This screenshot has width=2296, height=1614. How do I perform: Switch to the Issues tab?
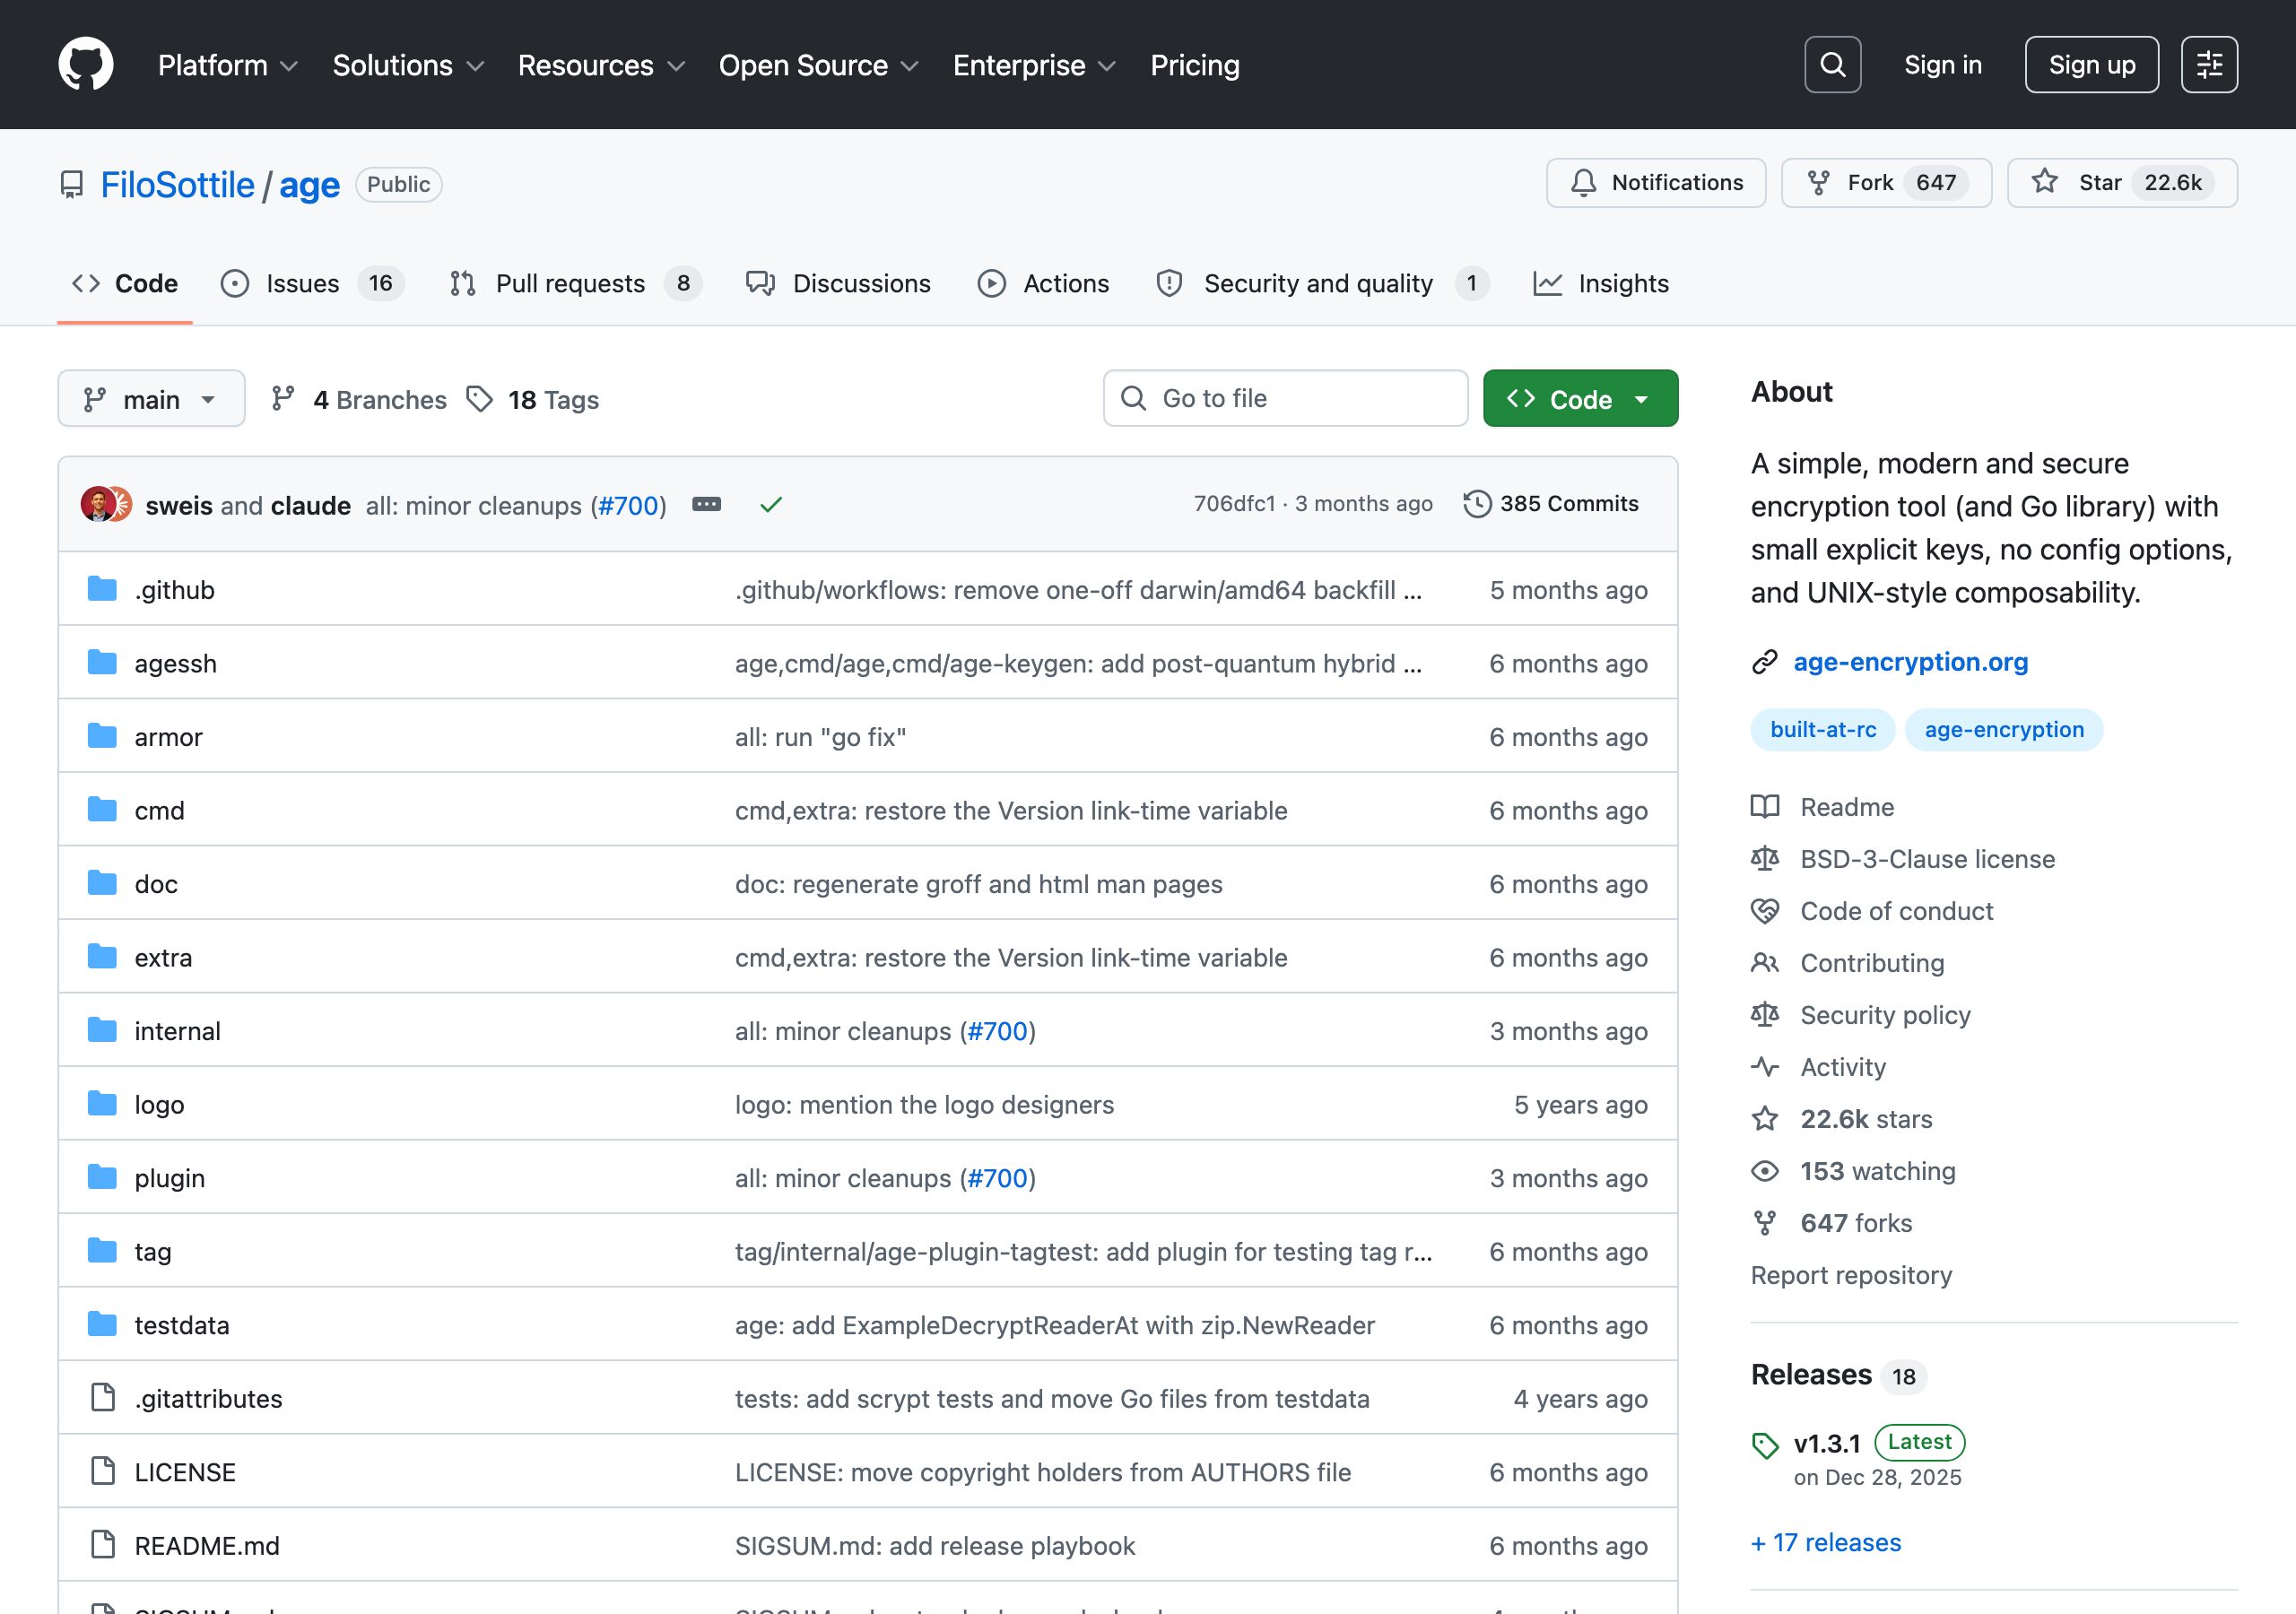(x=312, y=284)
